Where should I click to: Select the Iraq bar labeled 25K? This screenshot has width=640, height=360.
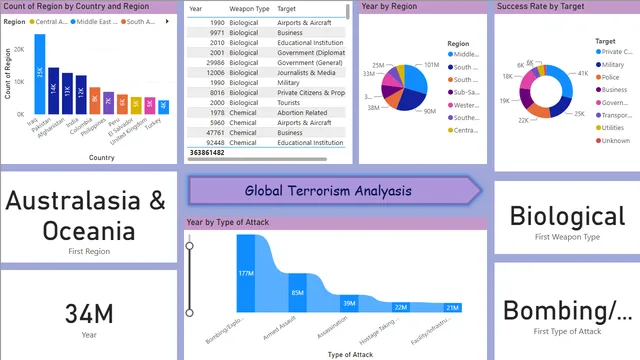[40, 74]
